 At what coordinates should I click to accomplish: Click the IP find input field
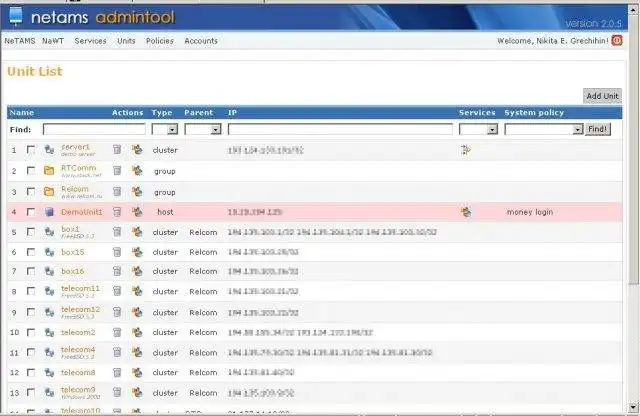pyautogui.click(x=340, y=129)
